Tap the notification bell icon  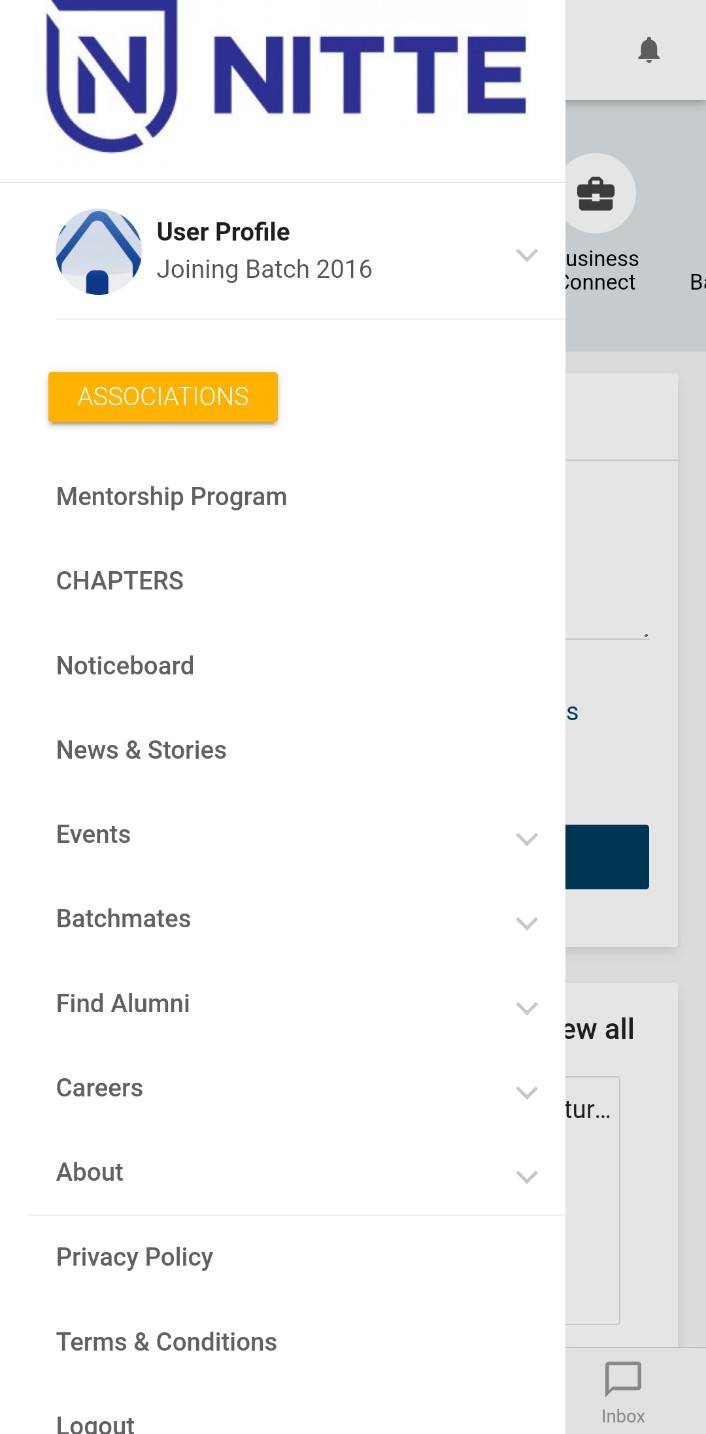649,49
